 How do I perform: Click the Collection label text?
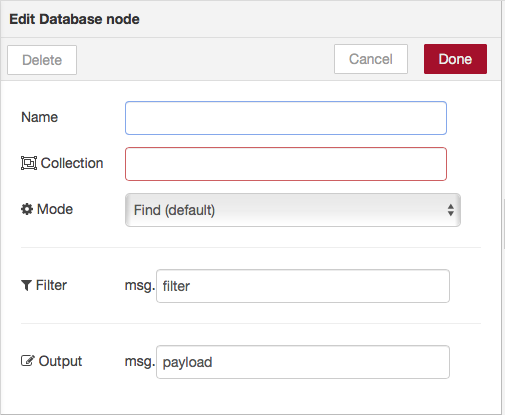(x=72, y=163)
